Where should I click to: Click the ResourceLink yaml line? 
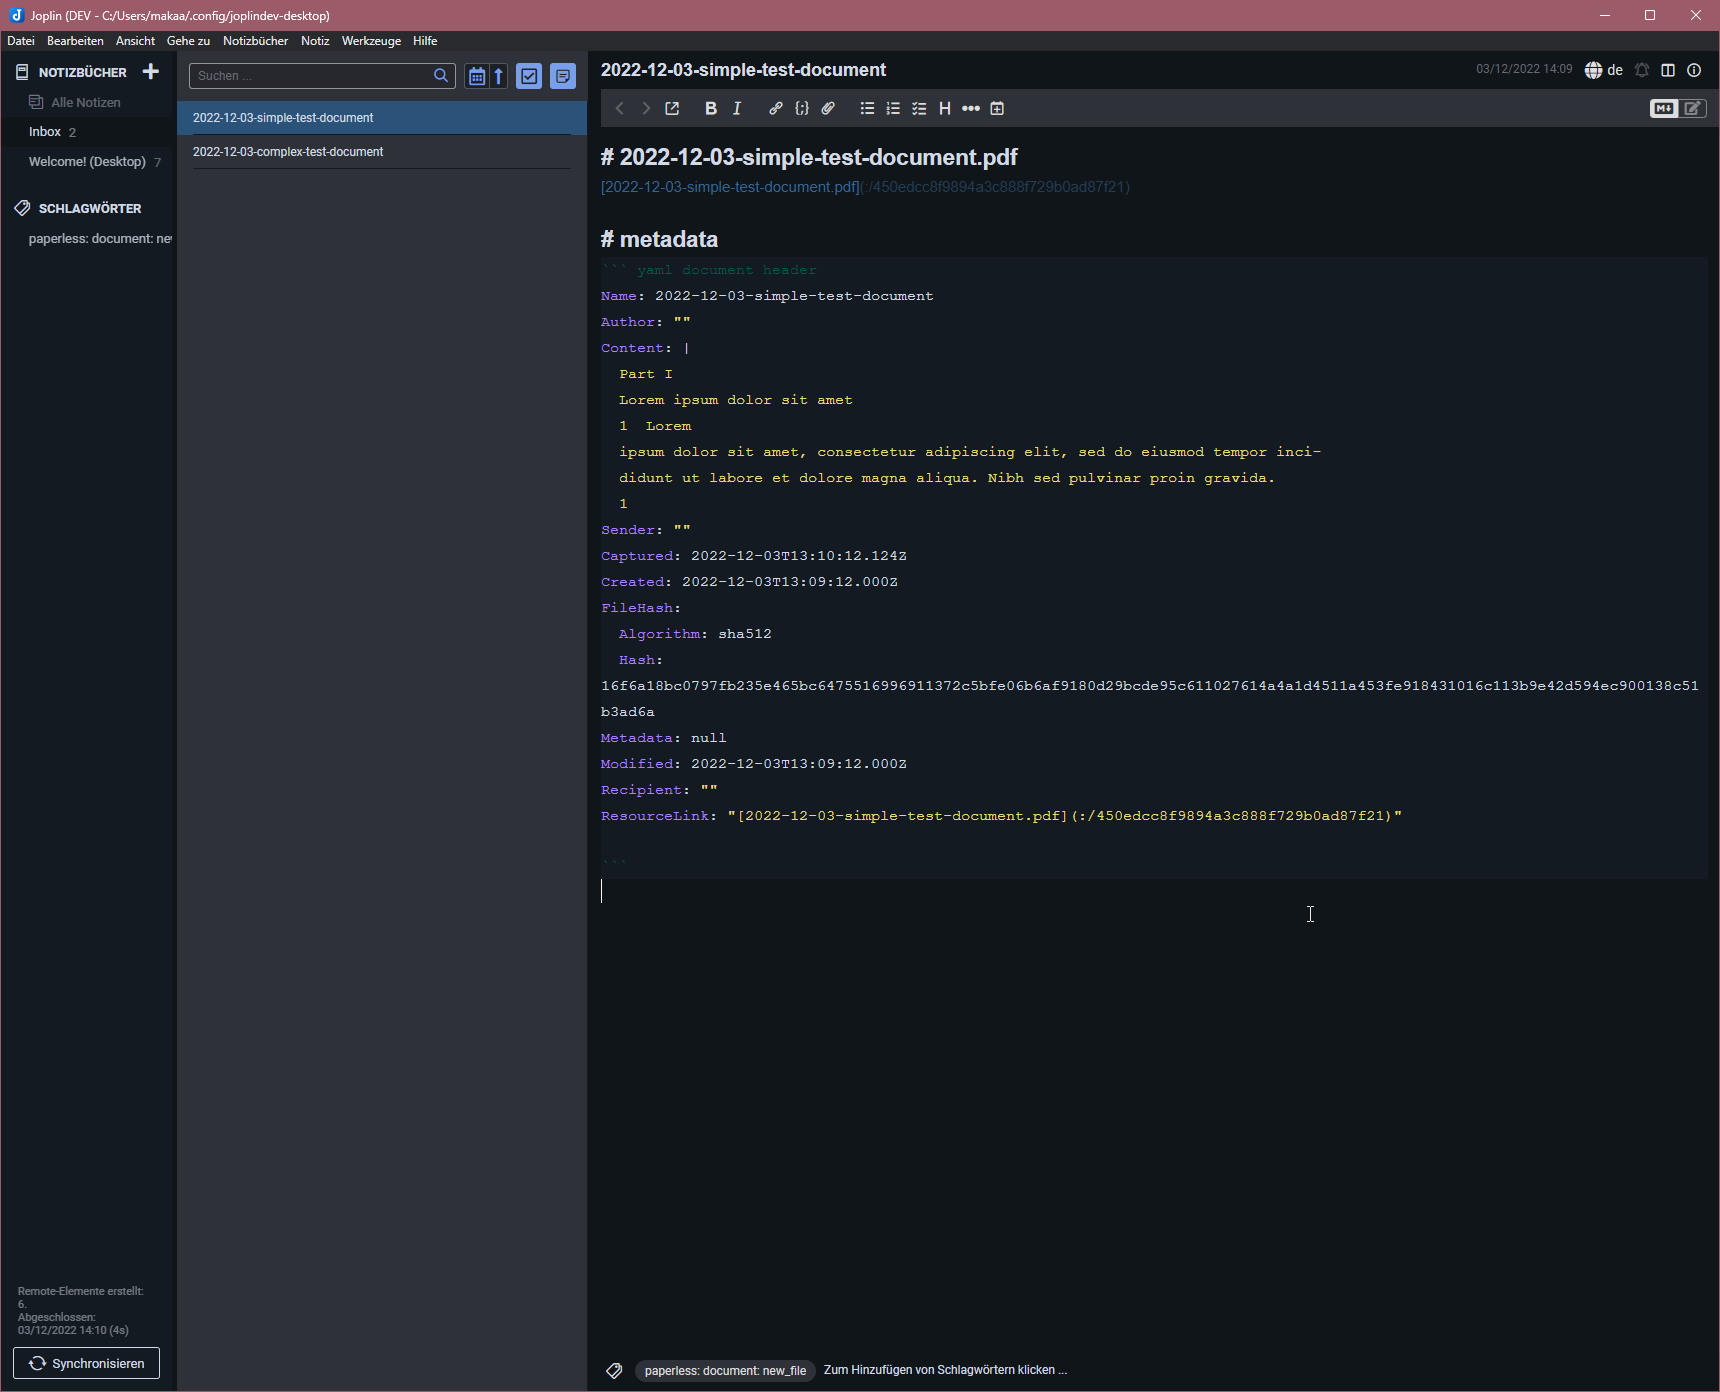(1001, 816)
